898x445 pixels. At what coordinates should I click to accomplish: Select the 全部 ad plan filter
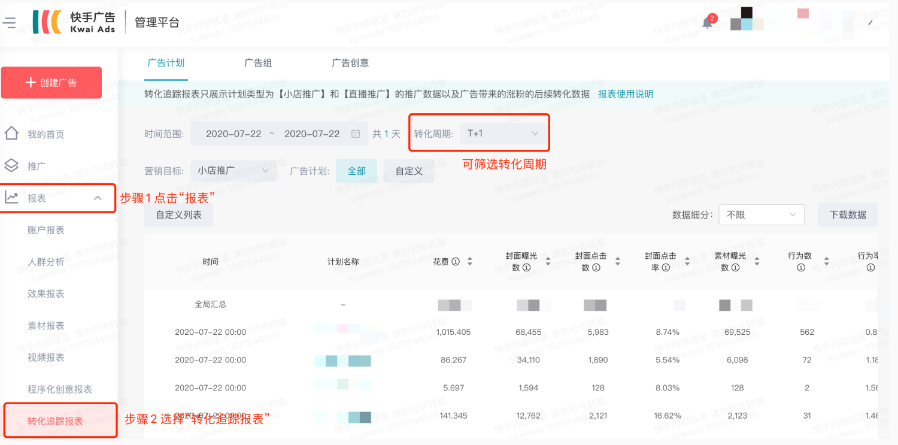pos(356,171)
